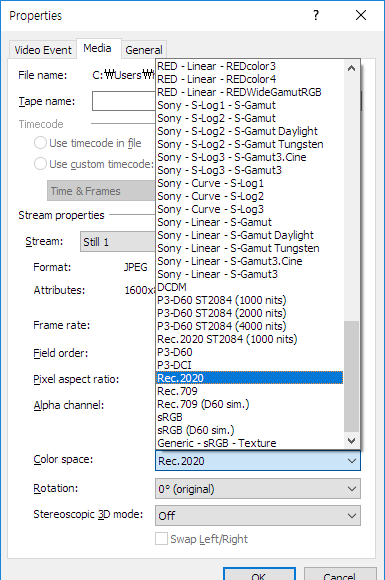Click inside the Tape name field
Image resolution: width=385 pixels, height=580 pixels.
(124, 101)
